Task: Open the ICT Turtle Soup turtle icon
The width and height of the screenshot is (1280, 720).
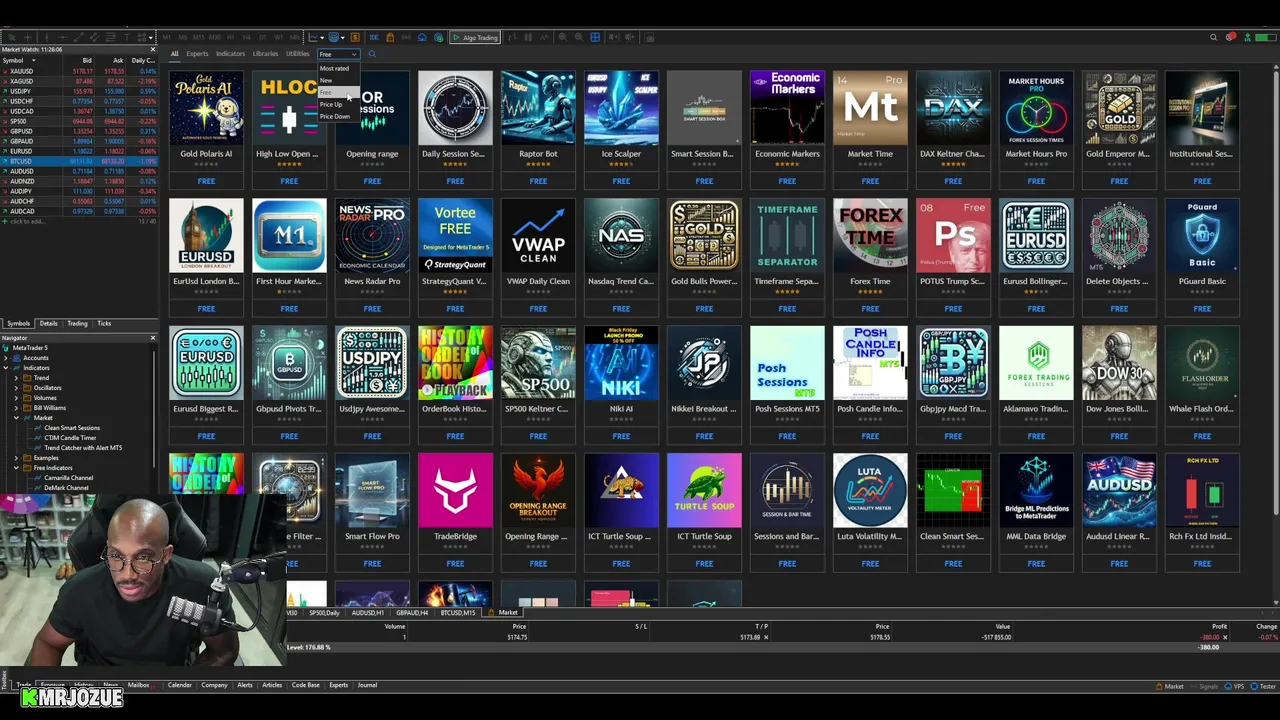Action: [x=704, y=491]
